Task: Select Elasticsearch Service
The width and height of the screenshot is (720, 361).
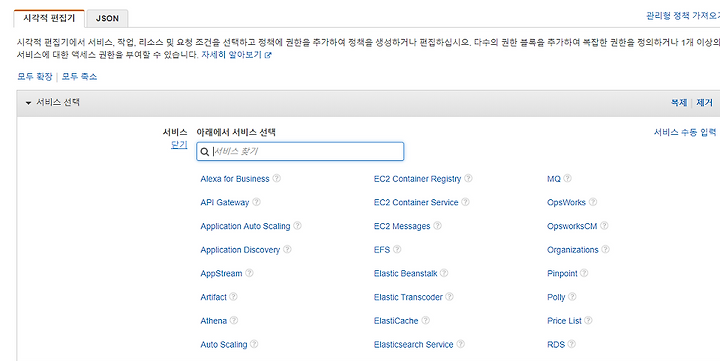Action: [413, 344]
